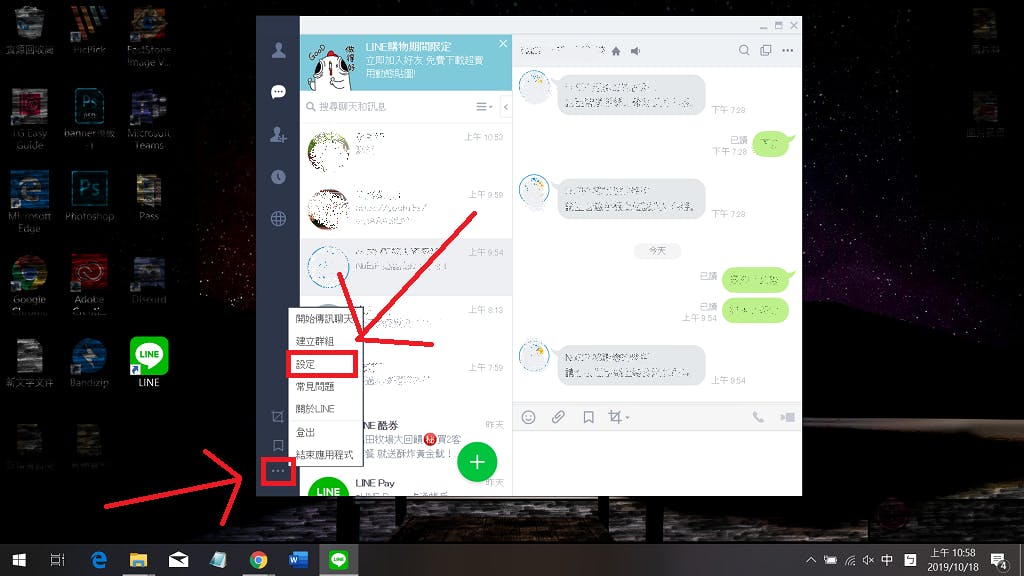This screenshot has height=576, width=1024.
Task: Click the three-dot more button in sidebar
Action: click(278, 471)
